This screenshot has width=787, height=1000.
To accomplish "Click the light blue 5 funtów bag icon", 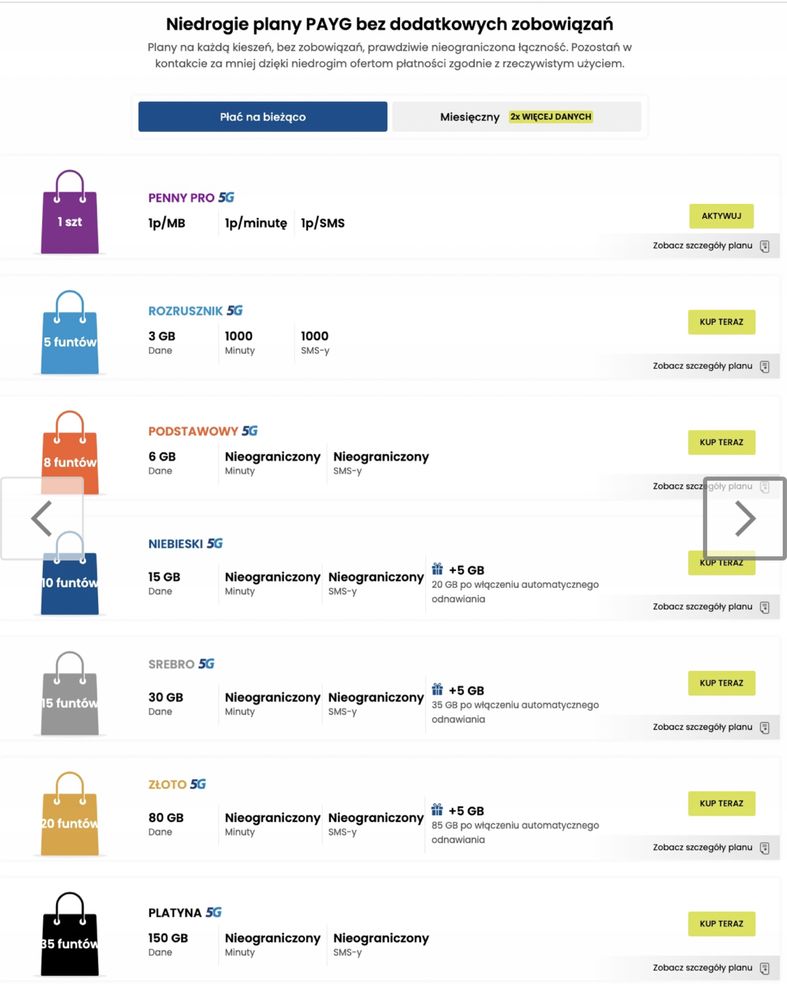I will click(70, 332).
